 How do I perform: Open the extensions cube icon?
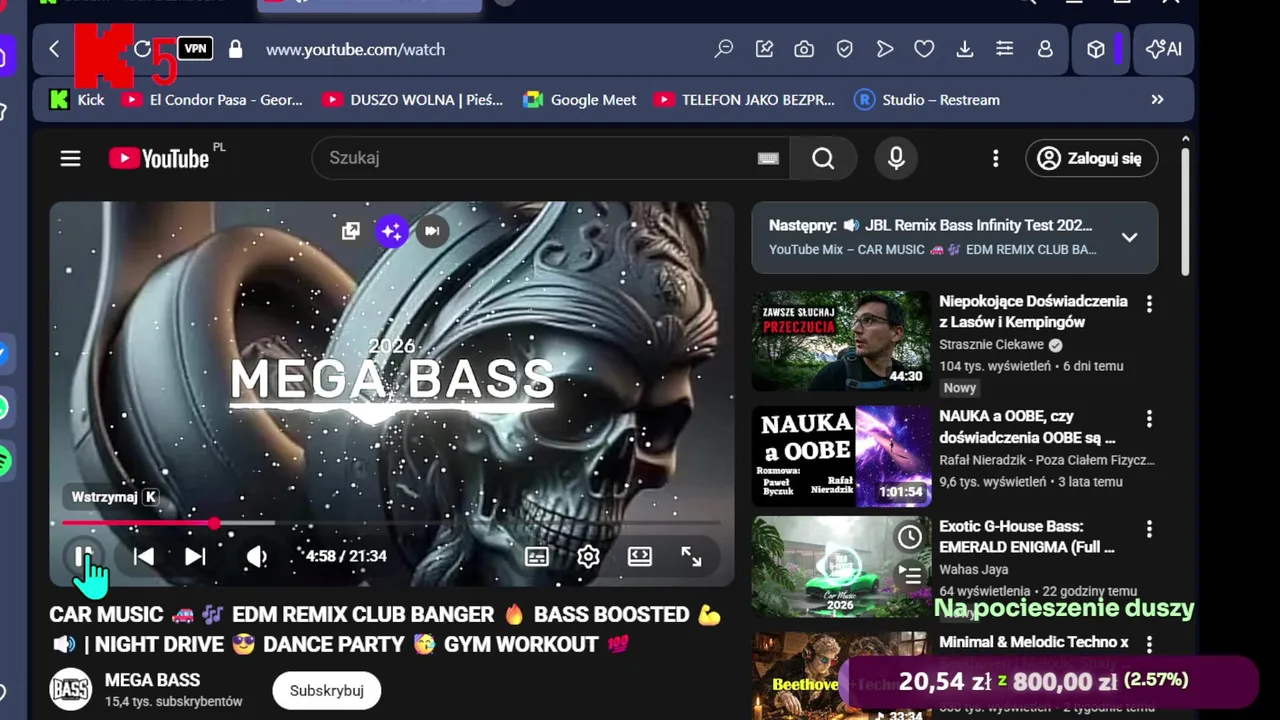click(x=1096, y=49)
